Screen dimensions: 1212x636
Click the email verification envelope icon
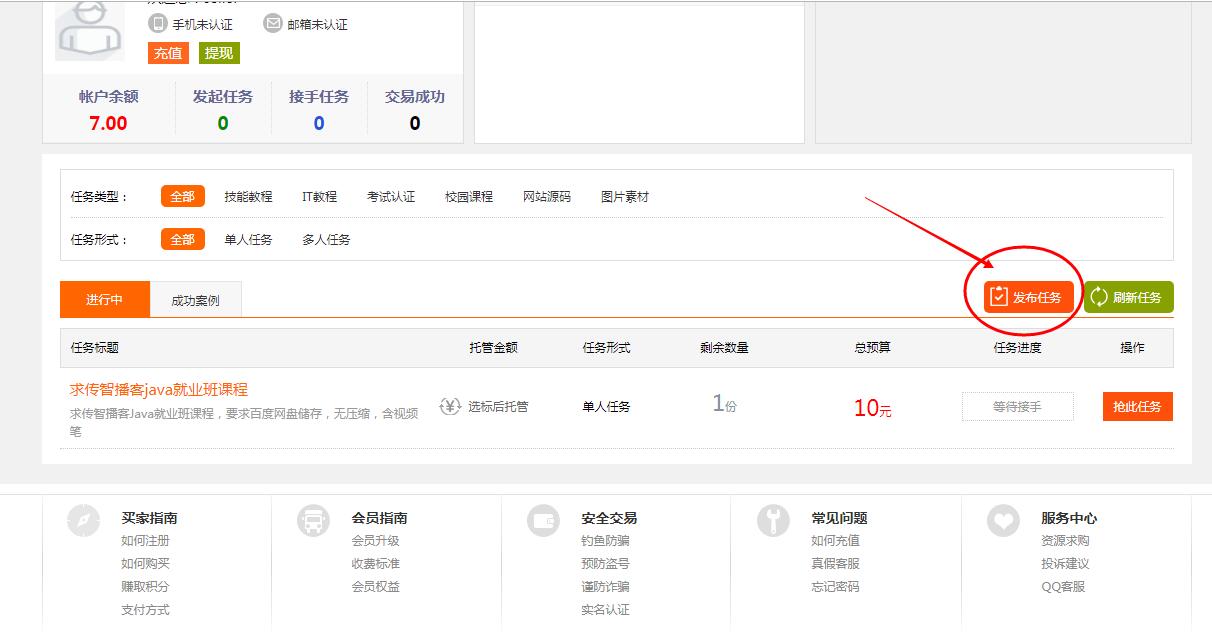pyautogui.click(x=272, y=23)
